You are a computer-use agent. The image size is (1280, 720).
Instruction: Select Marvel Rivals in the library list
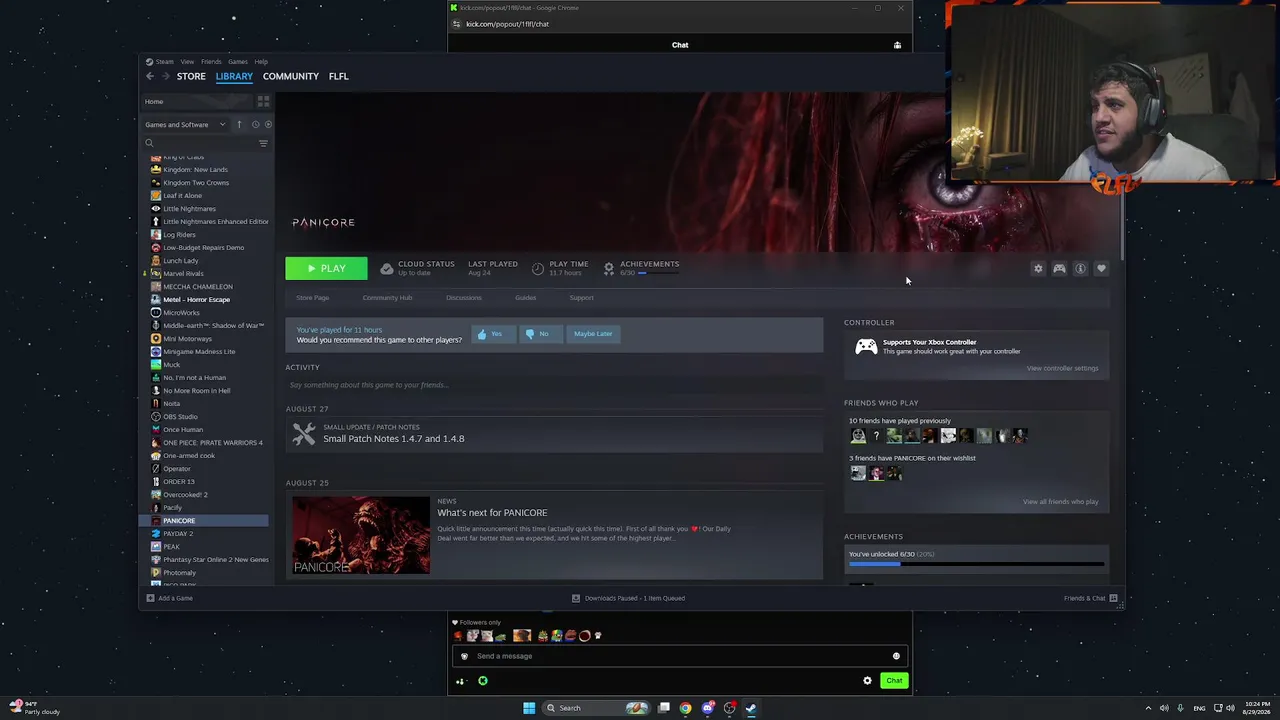tap(183, 274)
